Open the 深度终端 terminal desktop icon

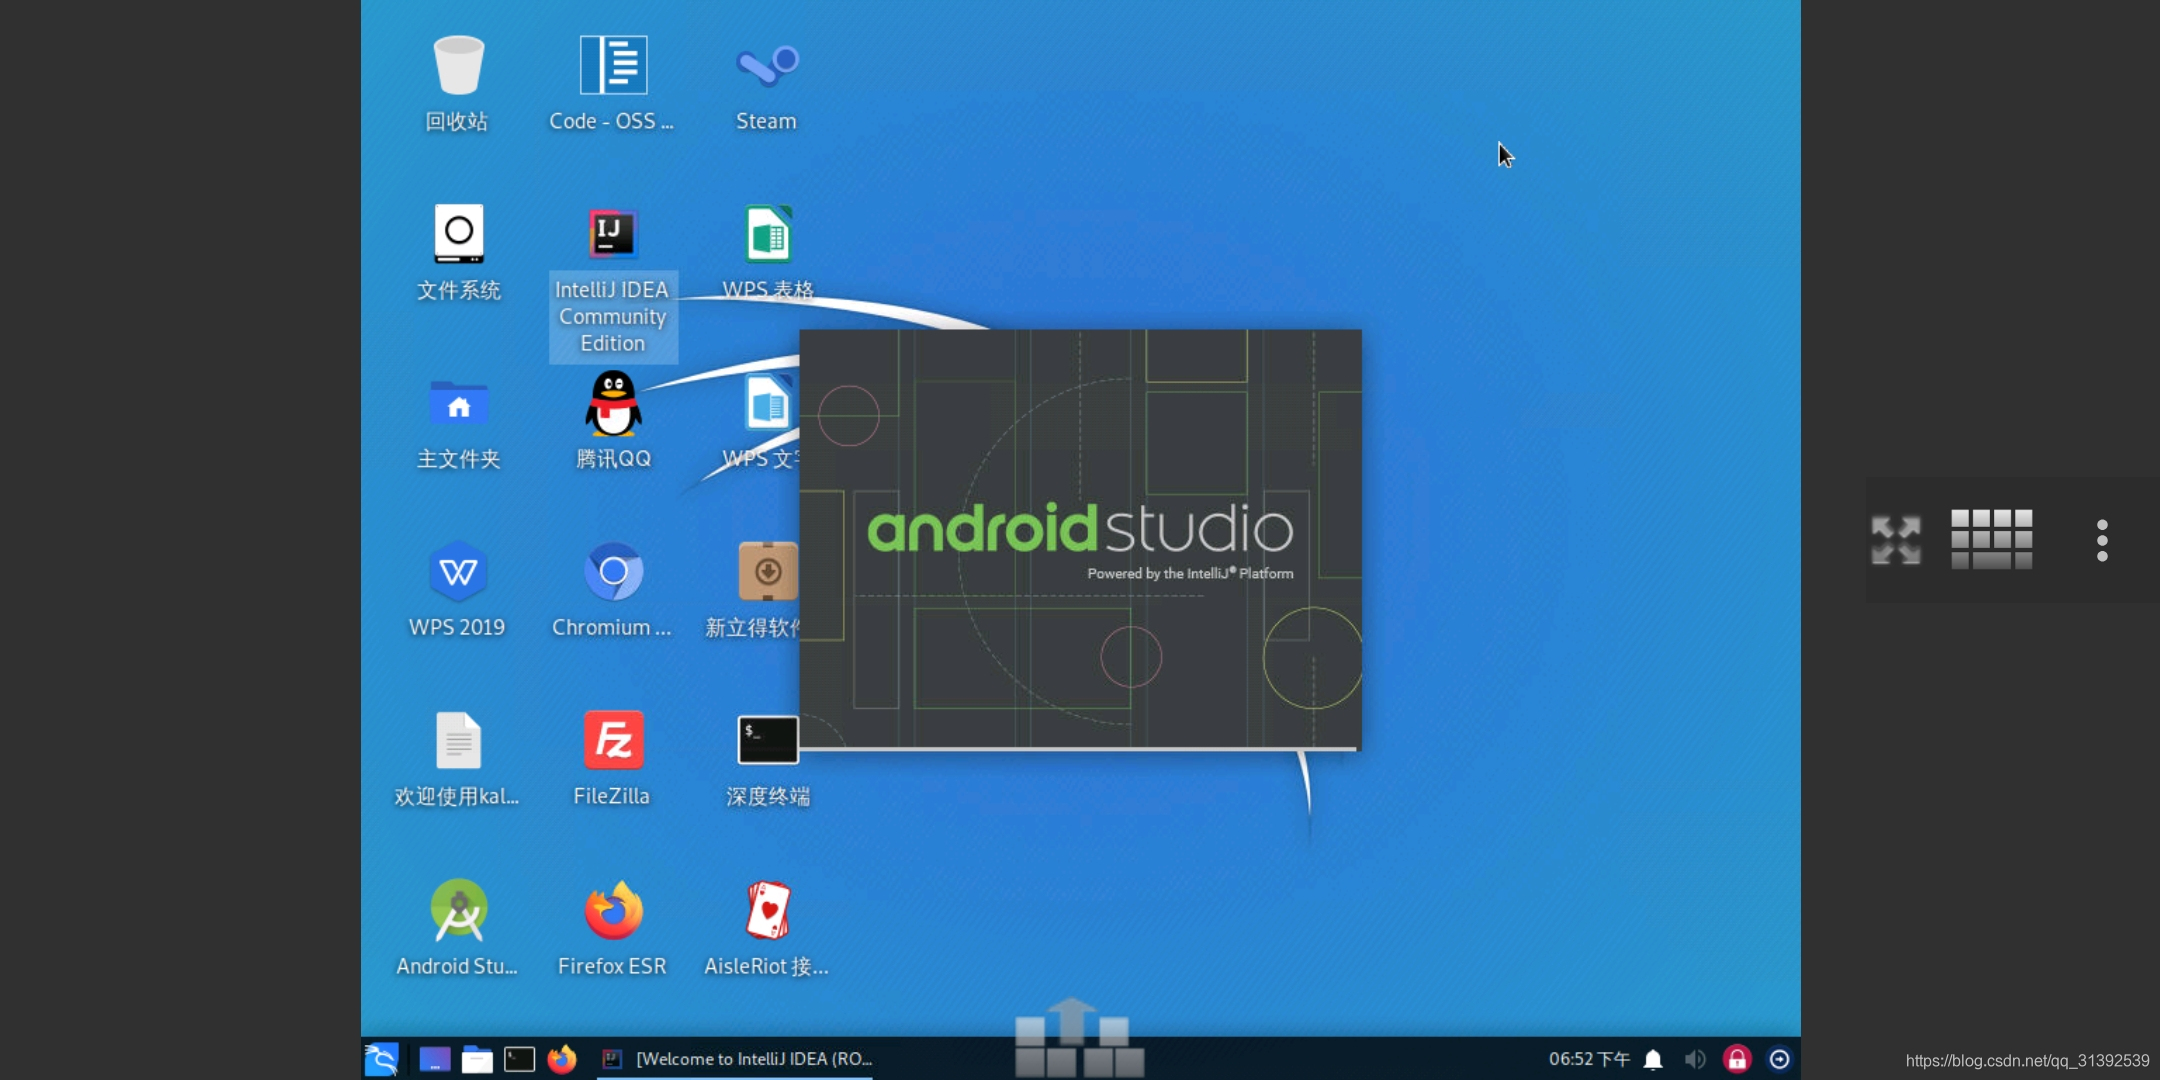(x=767, y=741)
